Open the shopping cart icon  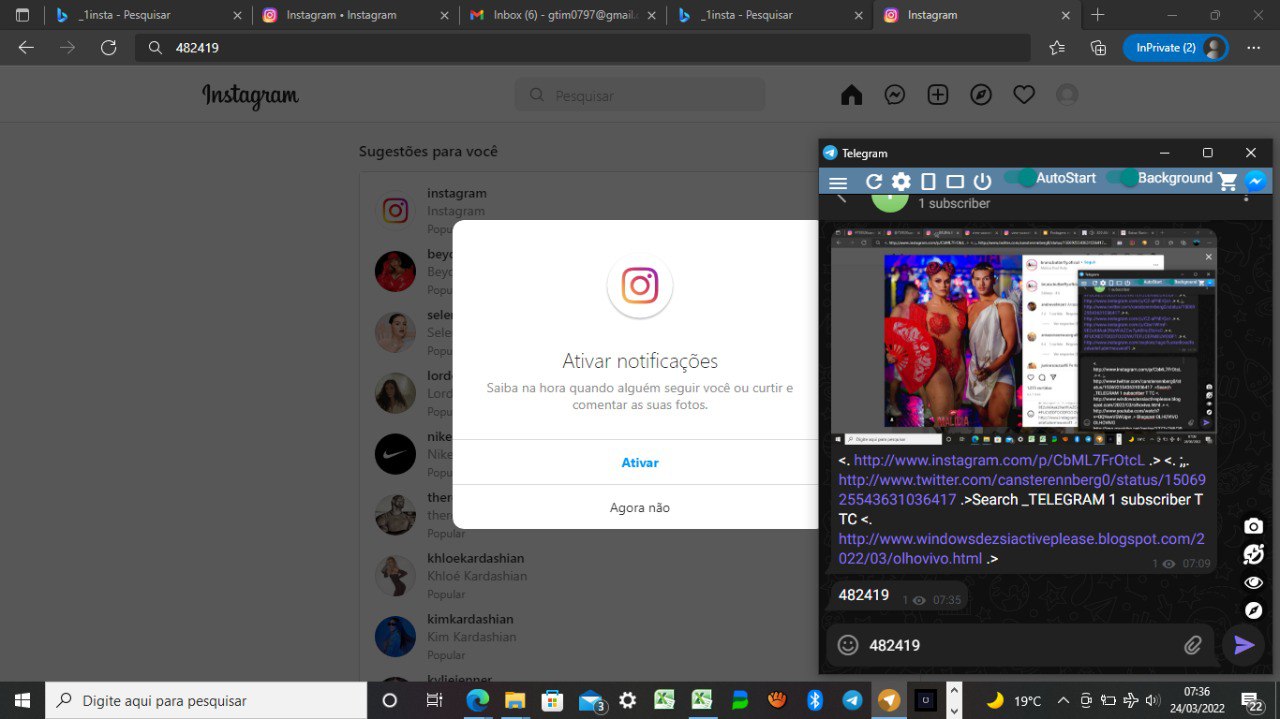1228,181
